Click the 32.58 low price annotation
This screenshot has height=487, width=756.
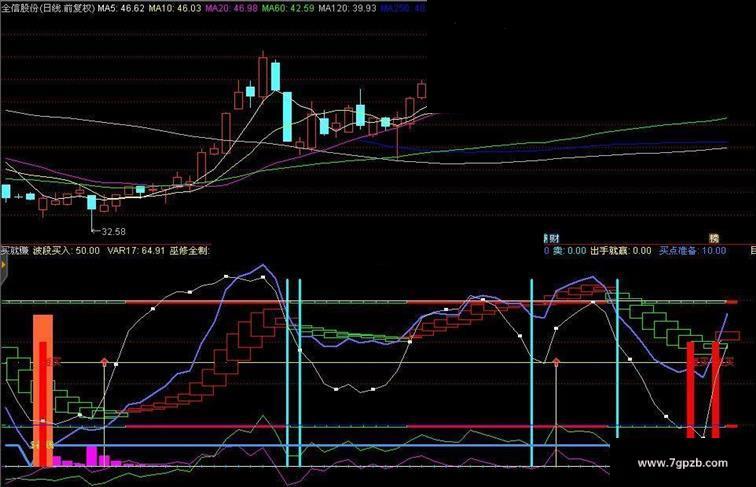point(113,232)
